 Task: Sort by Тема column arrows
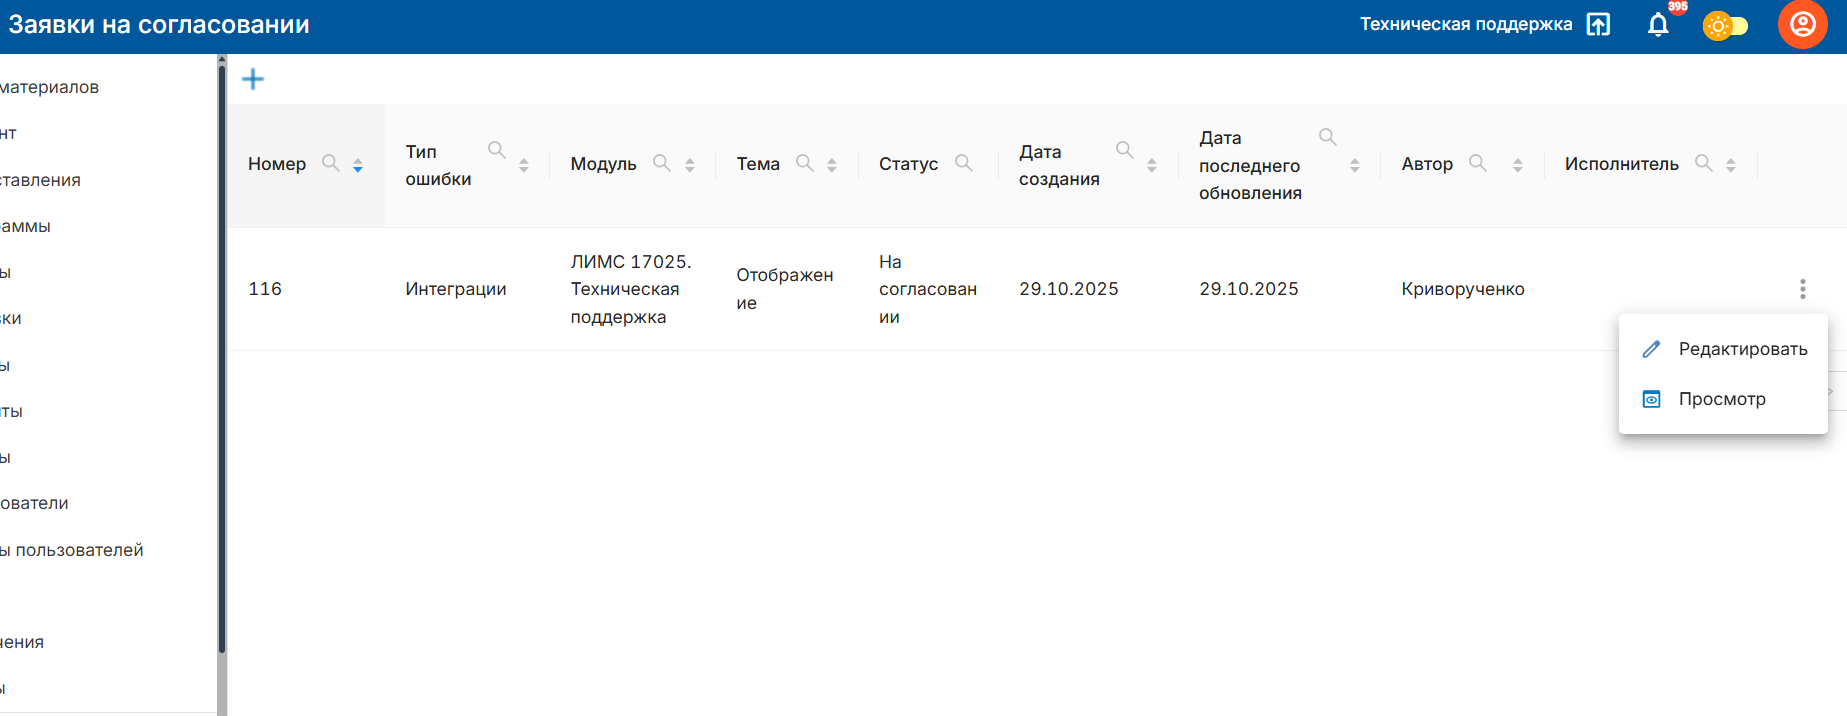click(x=832, y=166)
